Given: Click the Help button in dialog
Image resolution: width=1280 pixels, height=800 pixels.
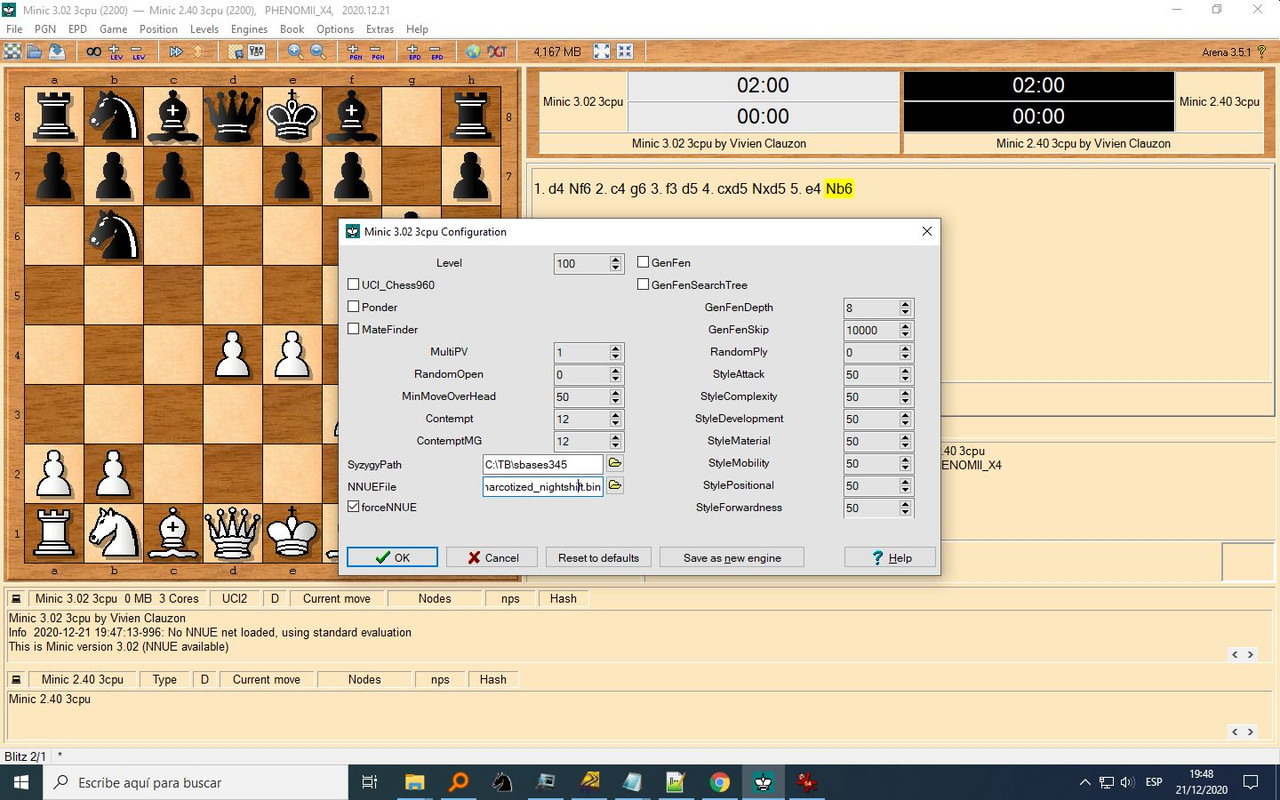Looking at the screenshot, I should tap(890, 557).
